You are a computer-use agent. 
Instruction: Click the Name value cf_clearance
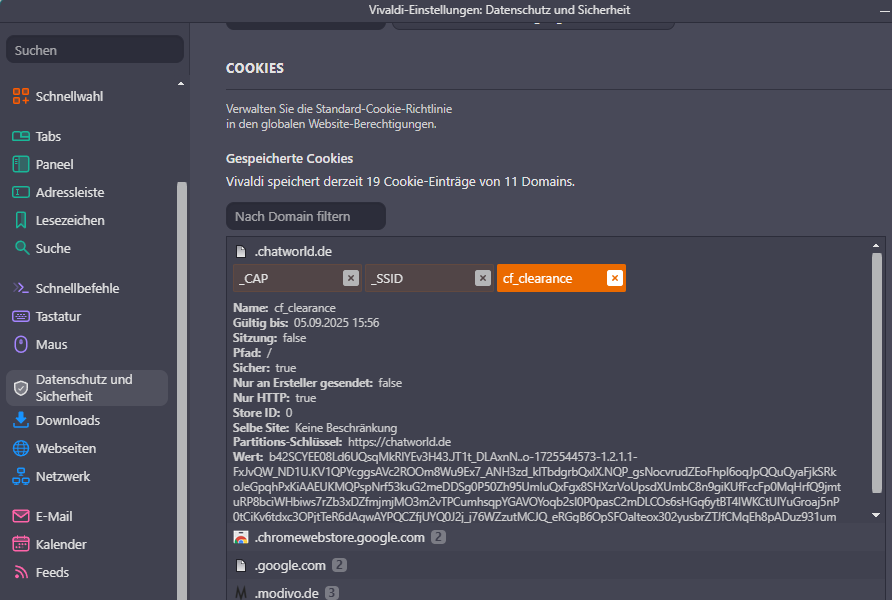(x=305, y=308)
